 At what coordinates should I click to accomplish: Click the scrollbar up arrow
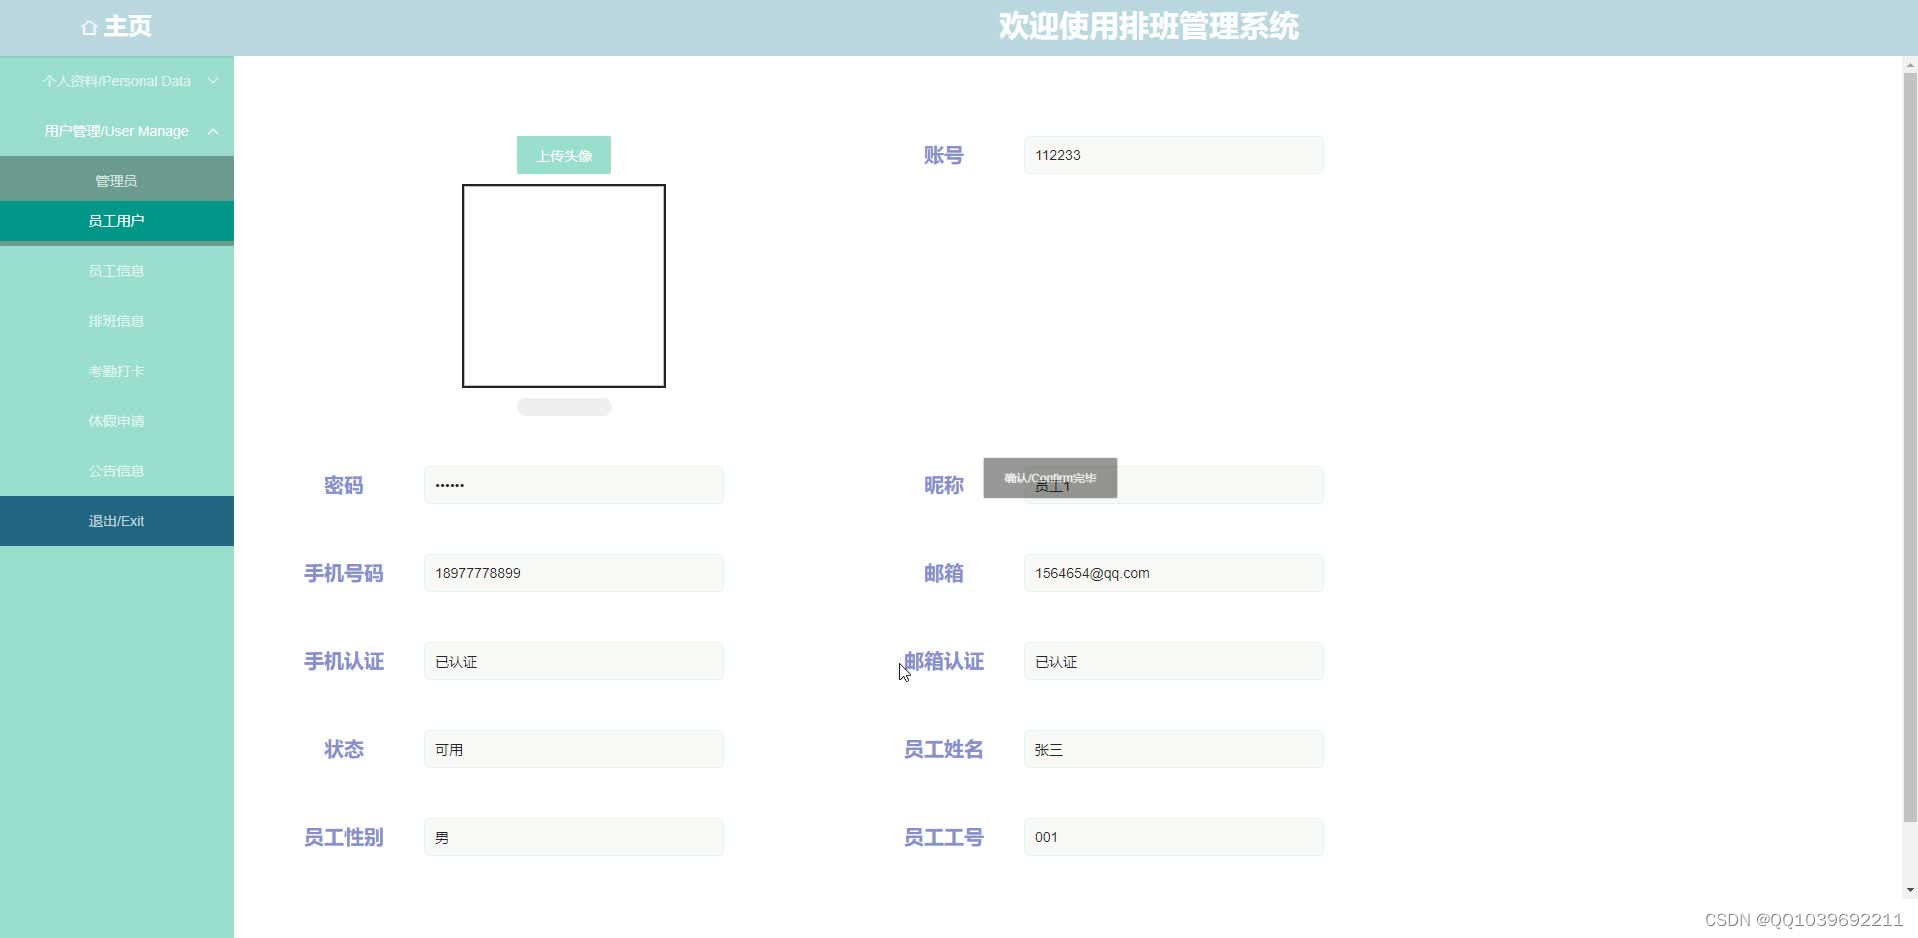(x=1910, y=65)
